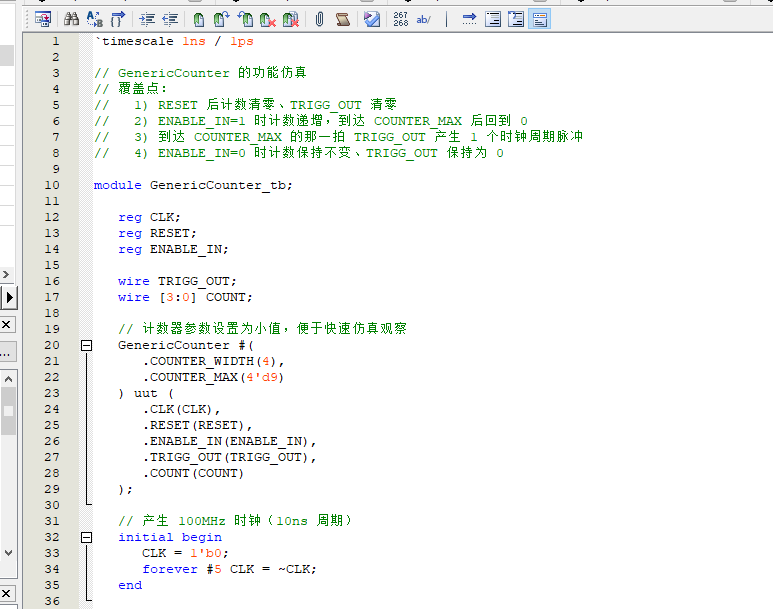The image size is (773, 609).
Task: Click line number 10 in the gutter
Action: [x=52, y=185]
